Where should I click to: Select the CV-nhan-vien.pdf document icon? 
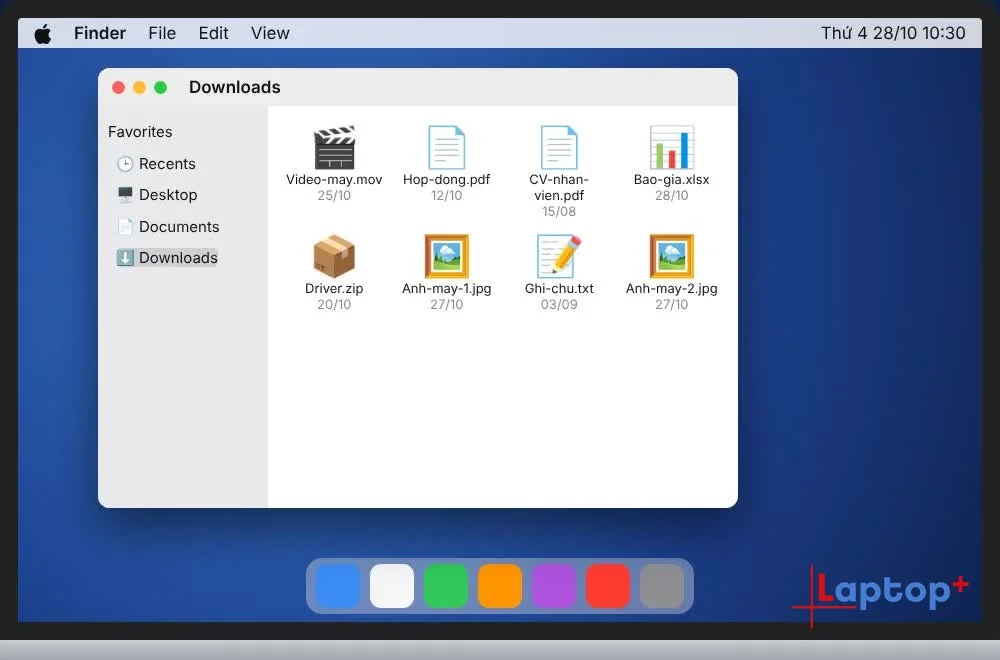[x=559, y=147]
